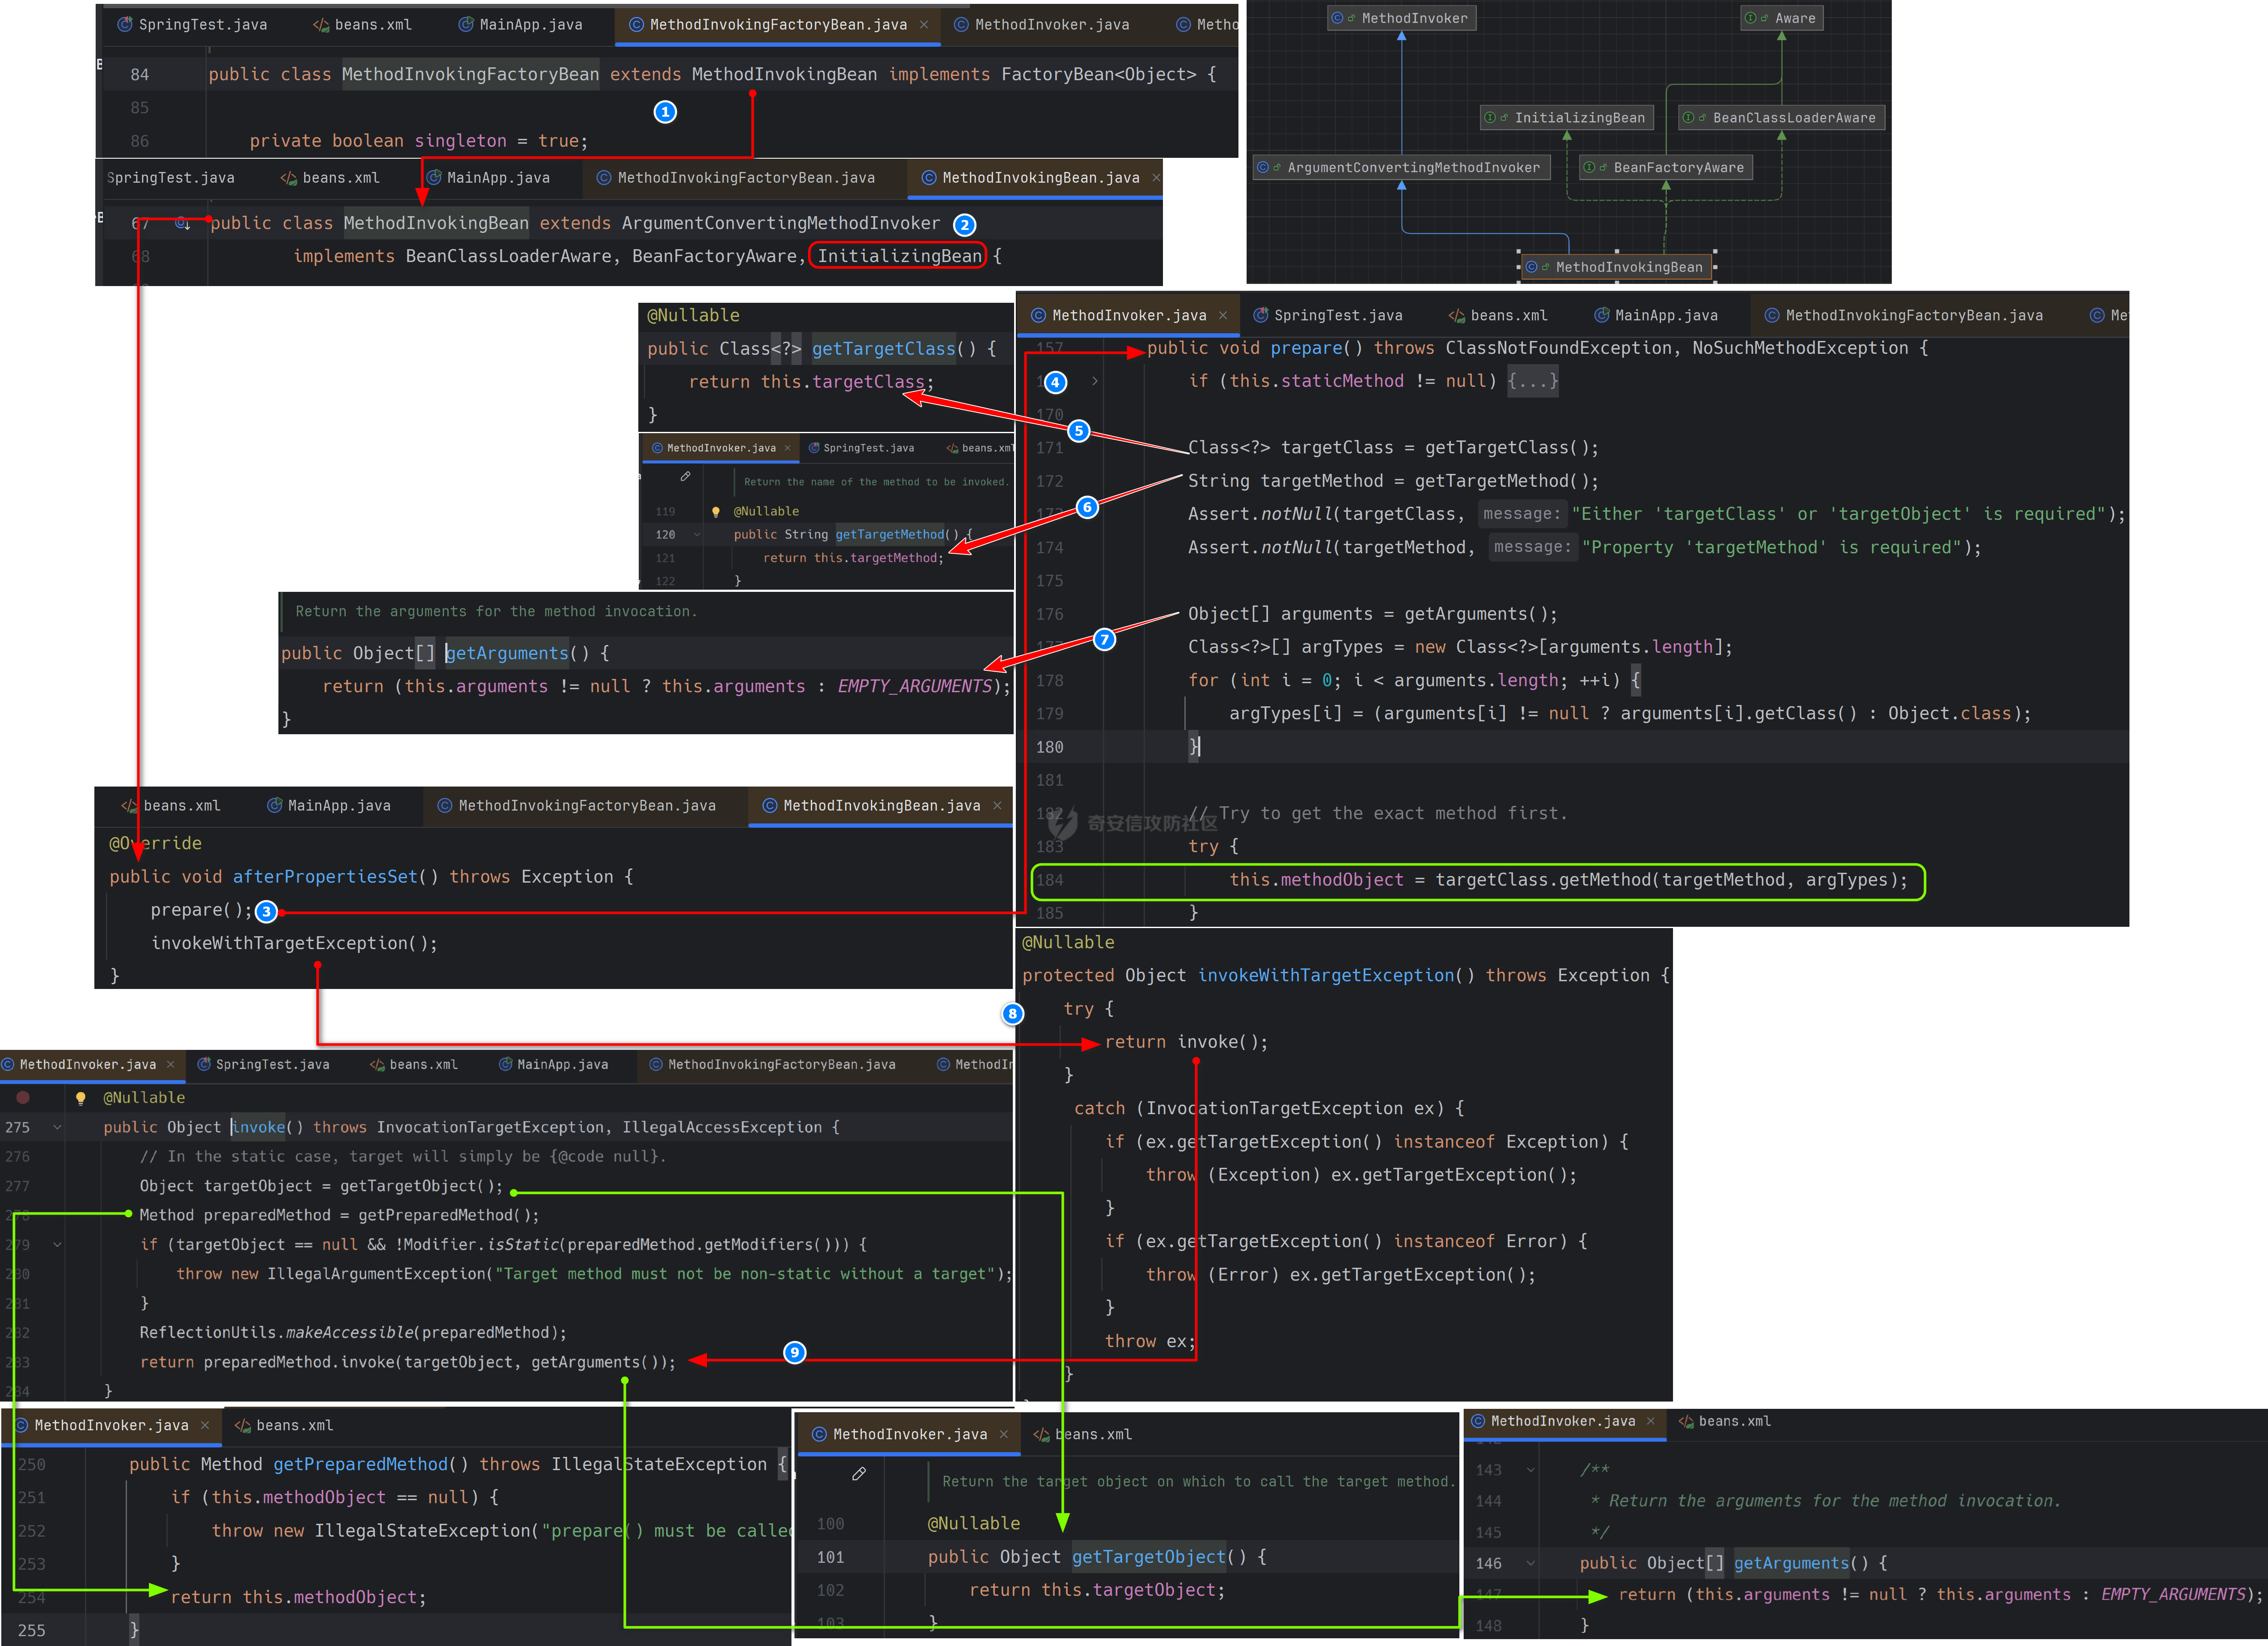This screenshot has width=2268, height=1646.
Task: Collapse the Javadoc comment using the line 143 fold arrow
Action: (1530, 1470)
